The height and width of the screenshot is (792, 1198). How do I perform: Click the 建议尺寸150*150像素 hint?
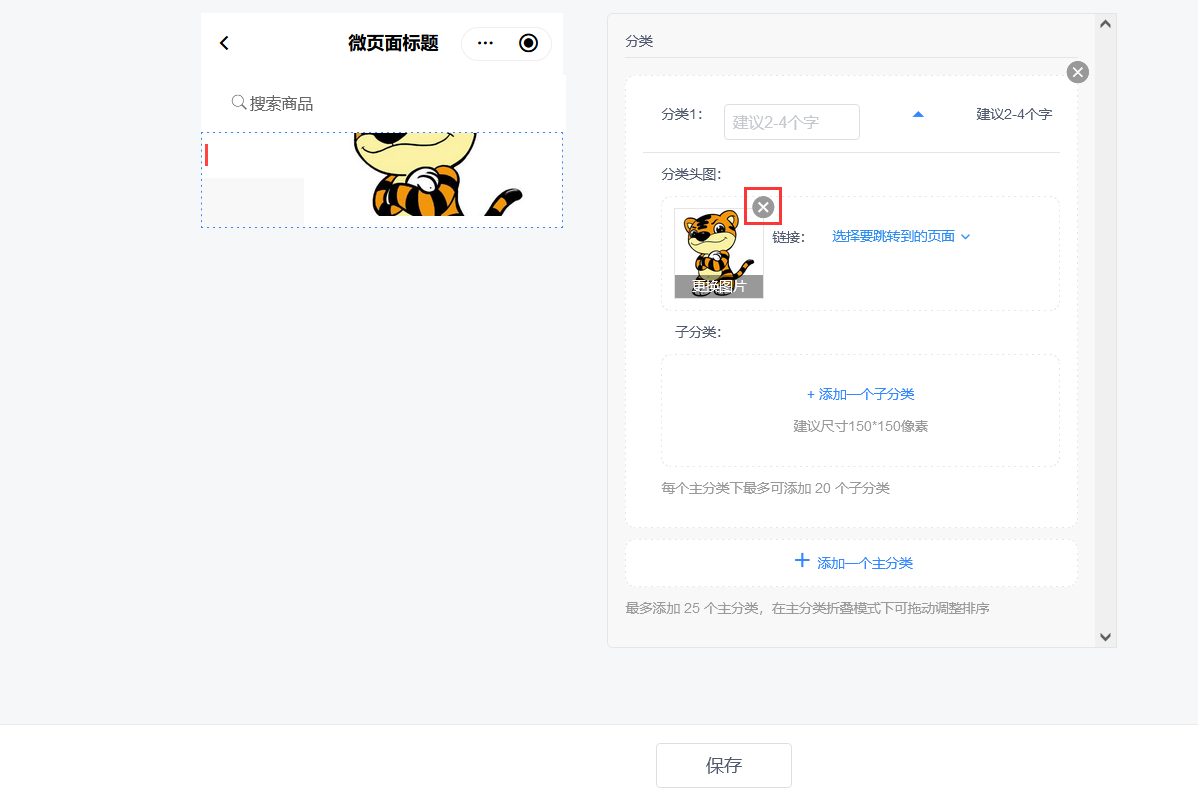[x=860, y=426]
